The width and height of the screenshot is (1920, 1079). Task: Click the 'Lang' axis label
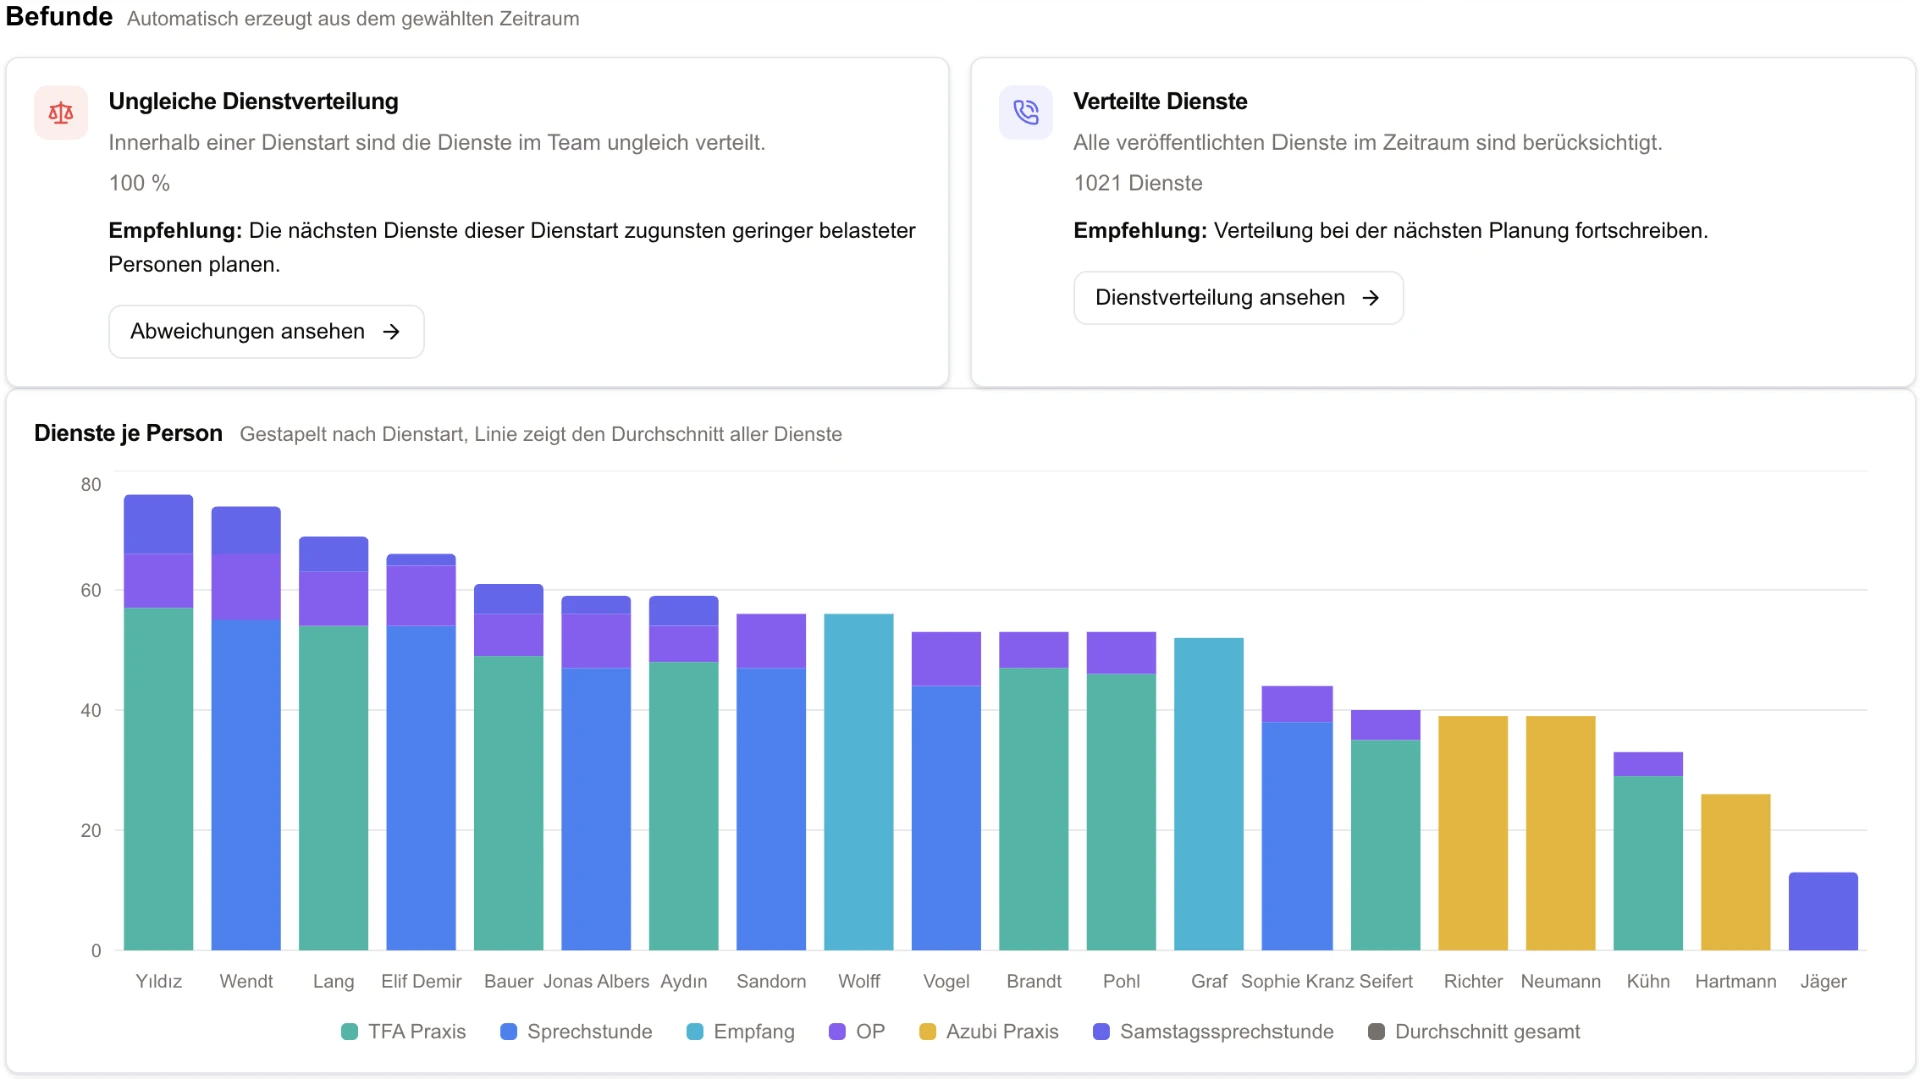coord(333,982)
